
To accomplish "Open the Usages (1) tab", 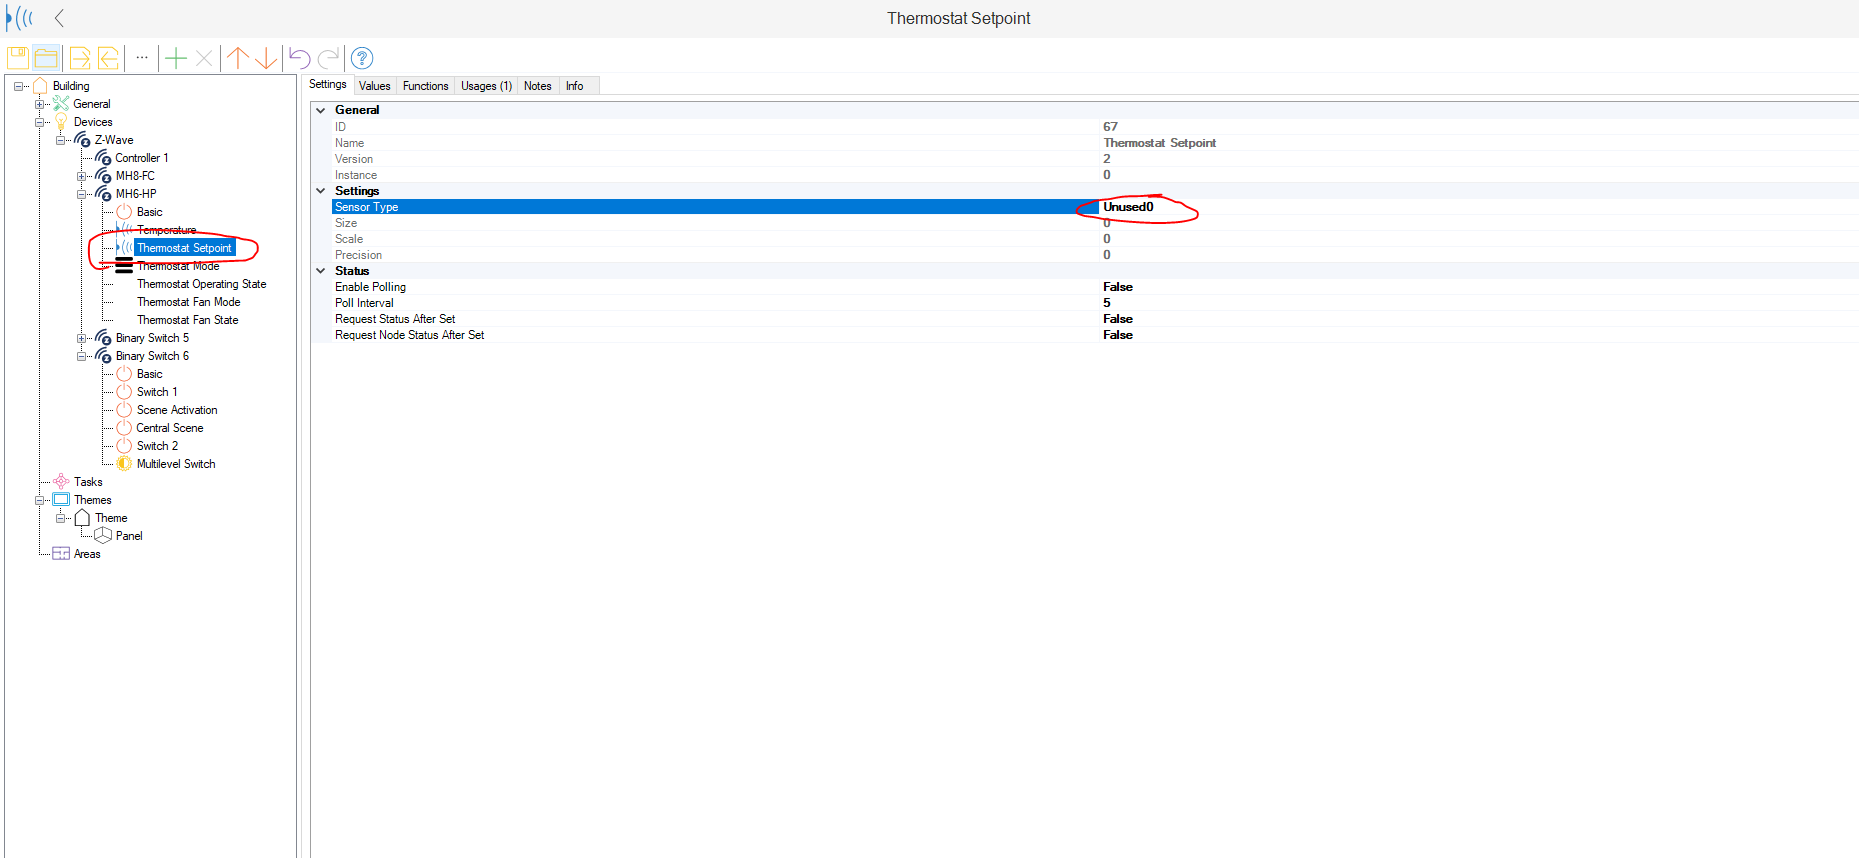I will (x=486, y=86).
